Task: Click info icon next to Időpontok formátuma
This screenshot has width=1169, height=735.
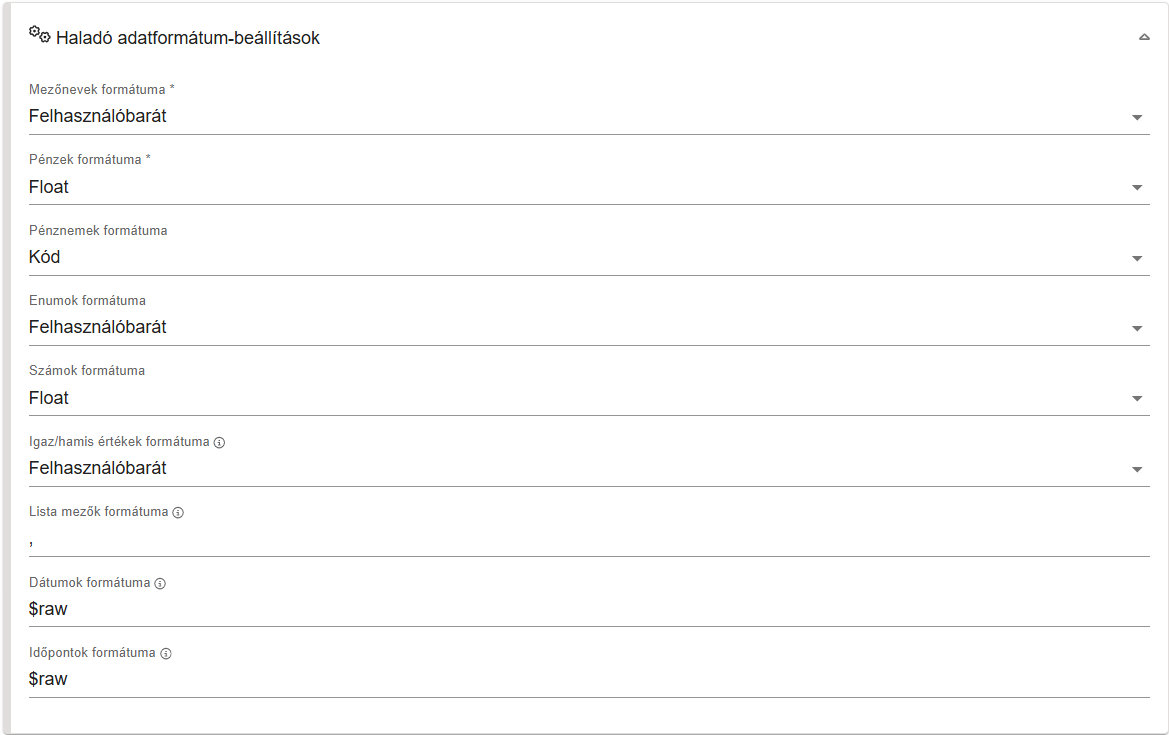Action: point(166,654)
